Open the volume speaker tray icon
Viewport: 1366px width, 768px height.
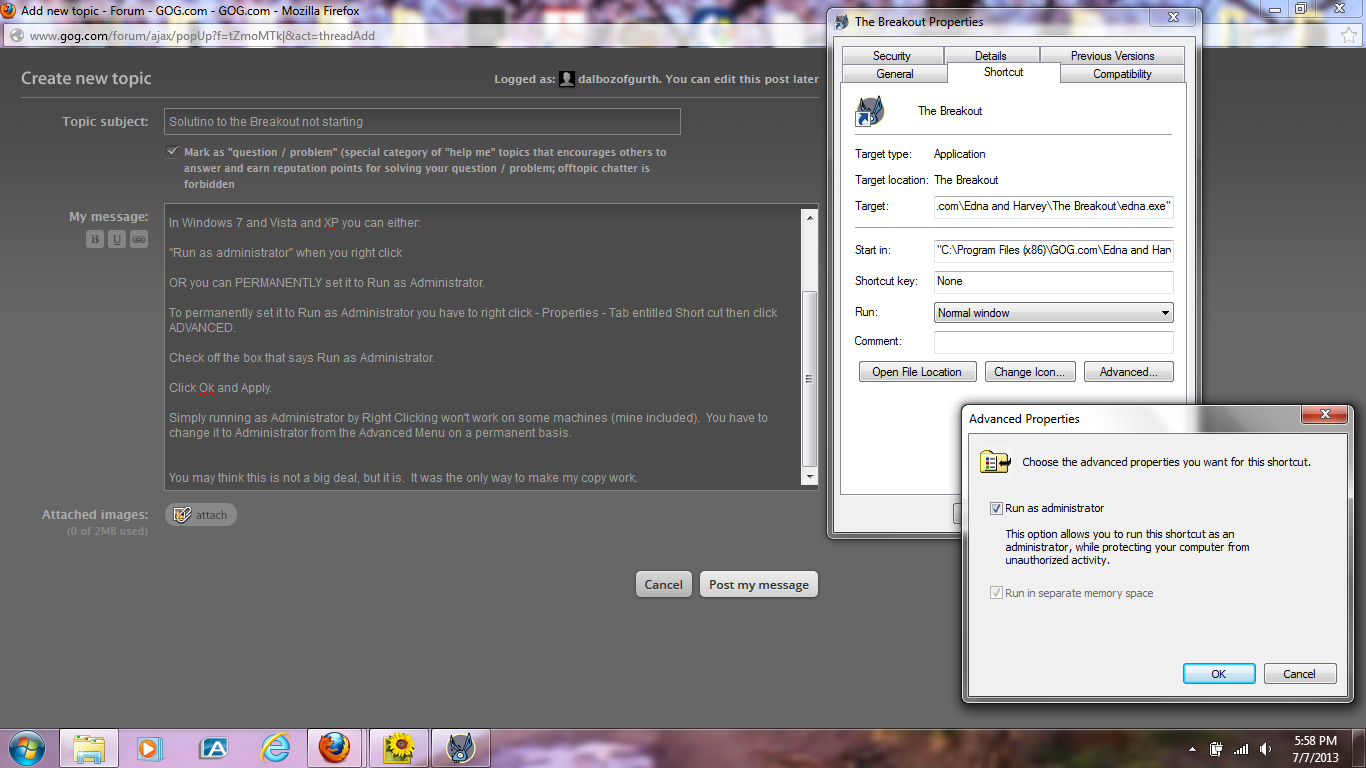1266,749
